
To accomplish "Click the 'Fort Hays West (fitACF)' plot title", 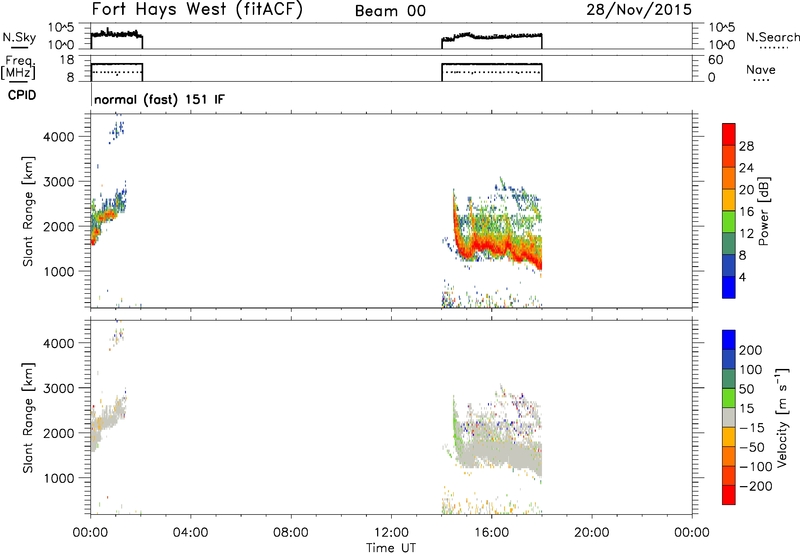I will coord(197,9).
